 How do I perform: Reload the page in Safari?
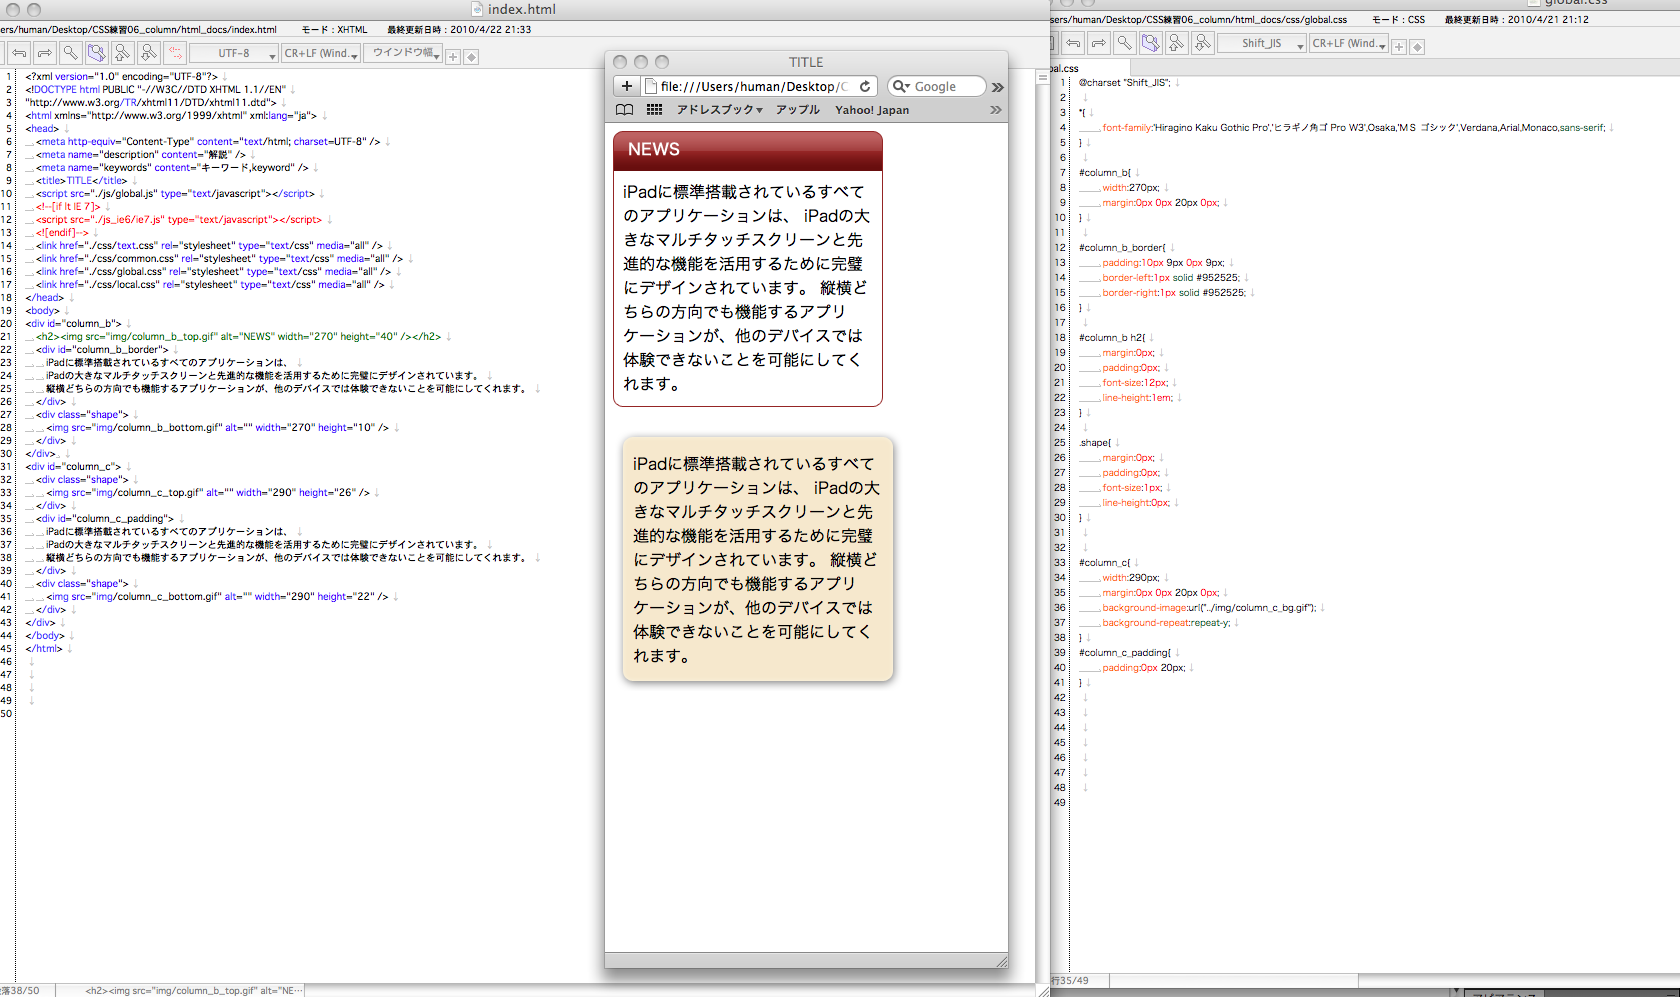coord(865,86)
